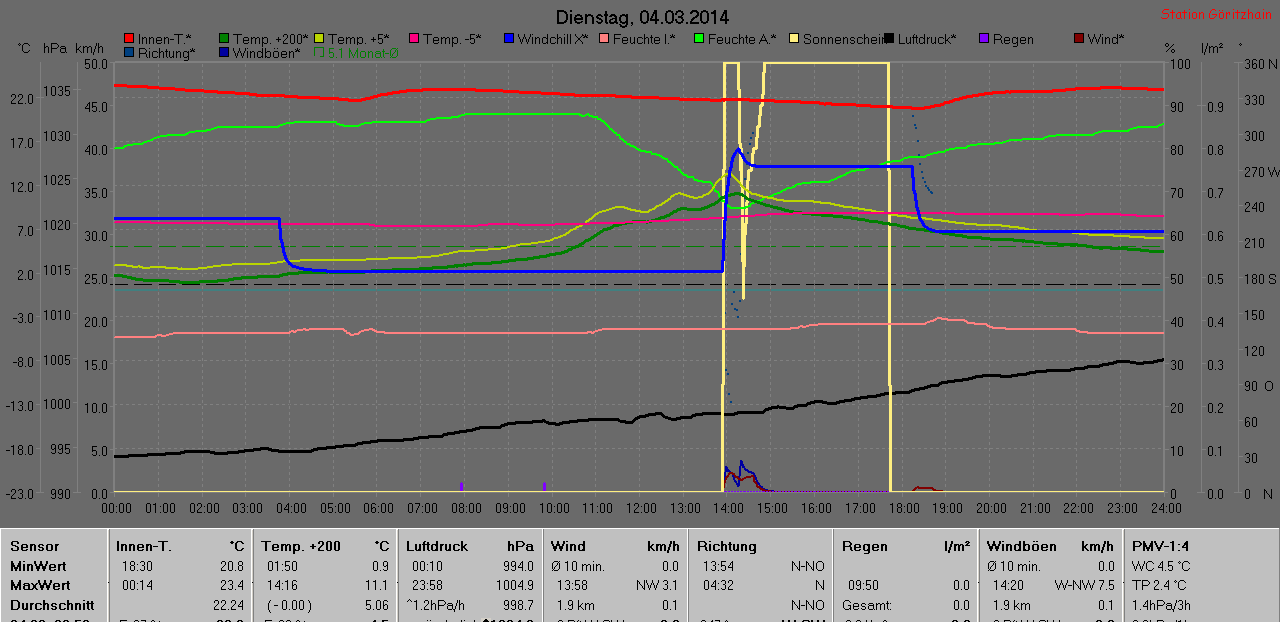Click the red Innen-T. legend swatch

coord(128,39)
